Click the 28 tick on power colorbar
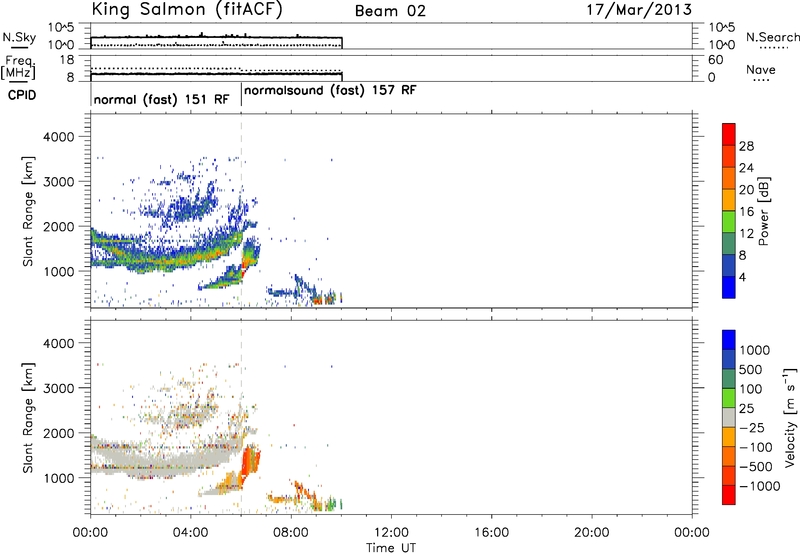Screen dimensions: 800x554 click(x=746, y=146)
